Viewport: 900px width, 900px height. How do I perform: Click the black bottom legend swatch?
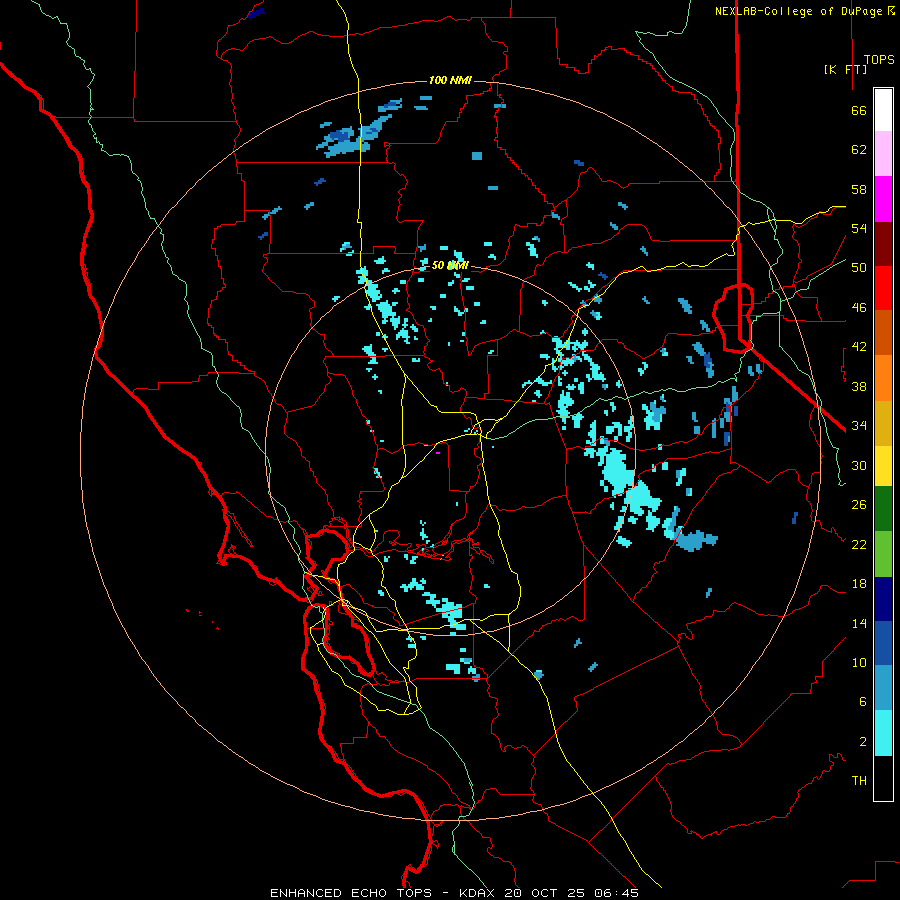click(883, 778)
